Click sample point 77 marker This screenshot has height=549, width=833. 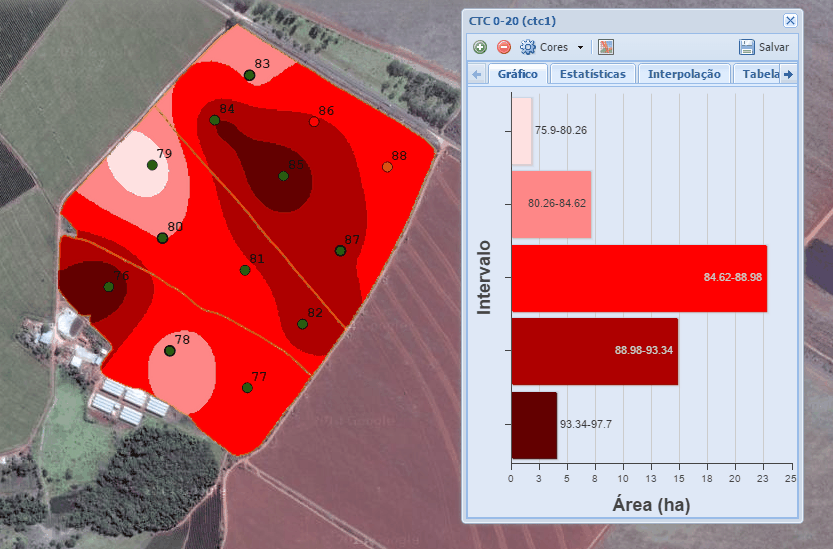[247, 388]
